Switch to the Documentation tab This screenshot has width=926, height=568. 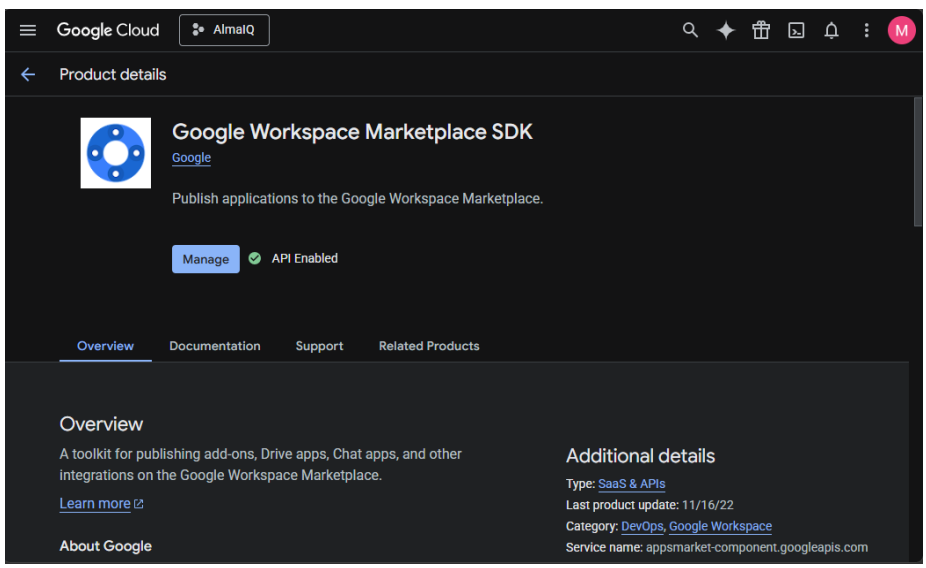tap(215, 346)
